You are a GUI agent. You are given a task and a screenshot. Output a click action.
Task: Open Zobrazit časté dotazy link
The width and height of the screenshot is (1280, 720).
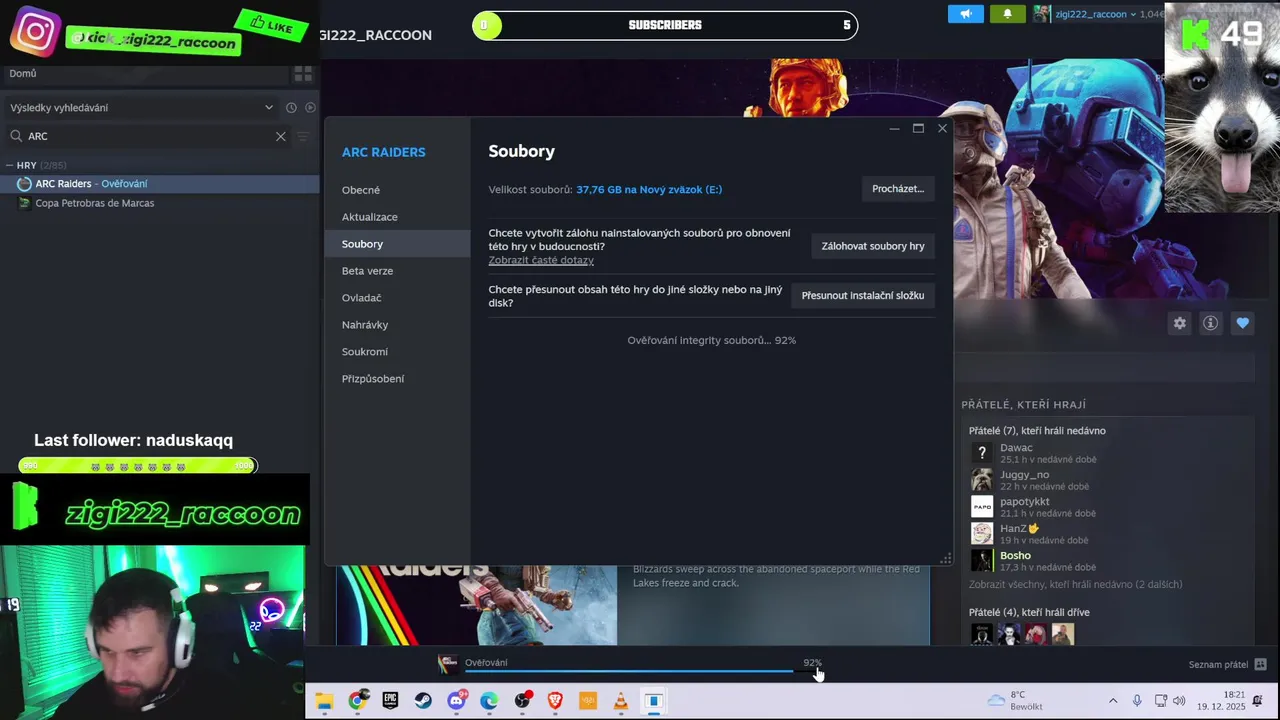[541, 260]
